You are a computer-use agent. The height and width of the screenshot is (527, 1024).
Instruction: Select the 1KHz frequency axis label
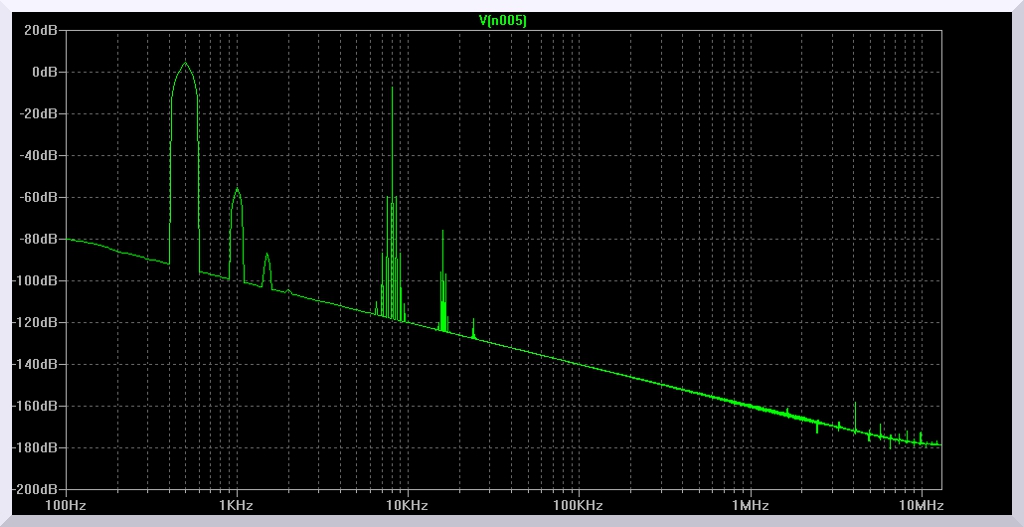point(237,506)
